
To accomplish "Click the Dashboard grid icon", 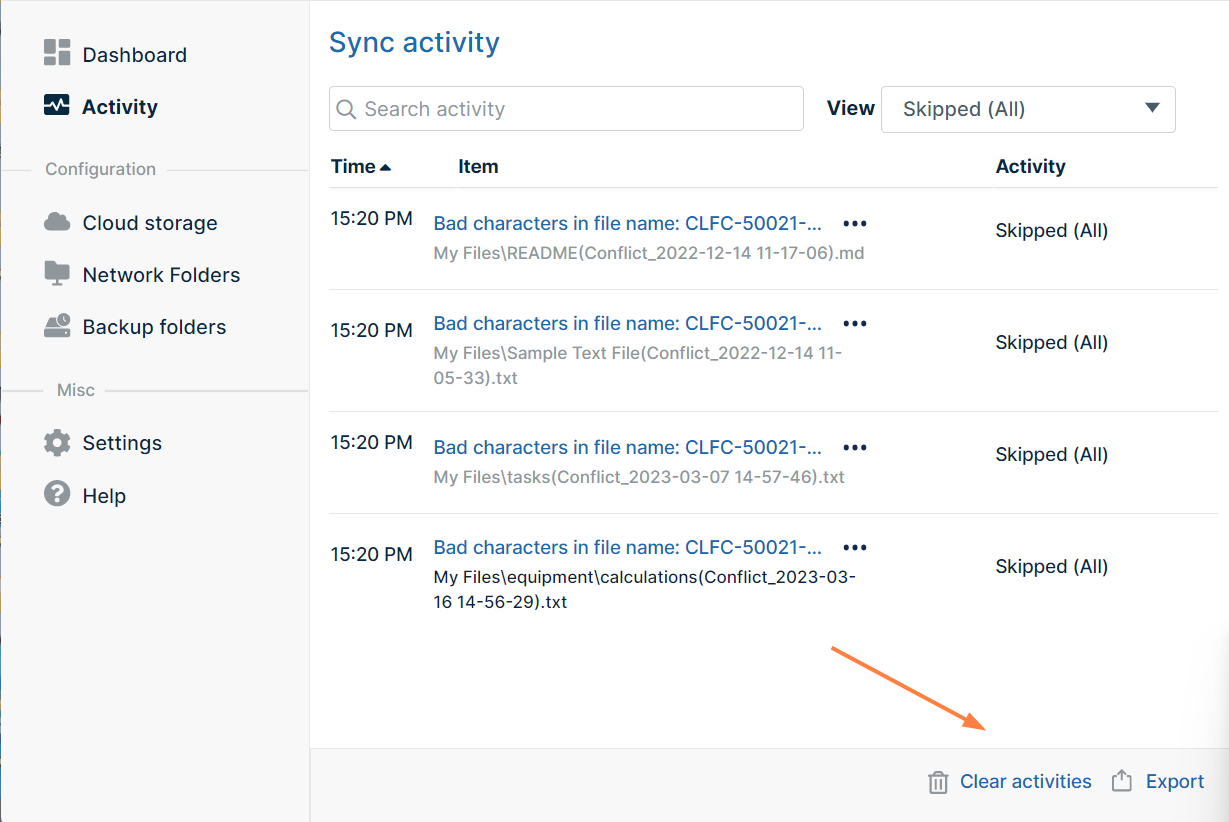I will click(x=57, y=54).
